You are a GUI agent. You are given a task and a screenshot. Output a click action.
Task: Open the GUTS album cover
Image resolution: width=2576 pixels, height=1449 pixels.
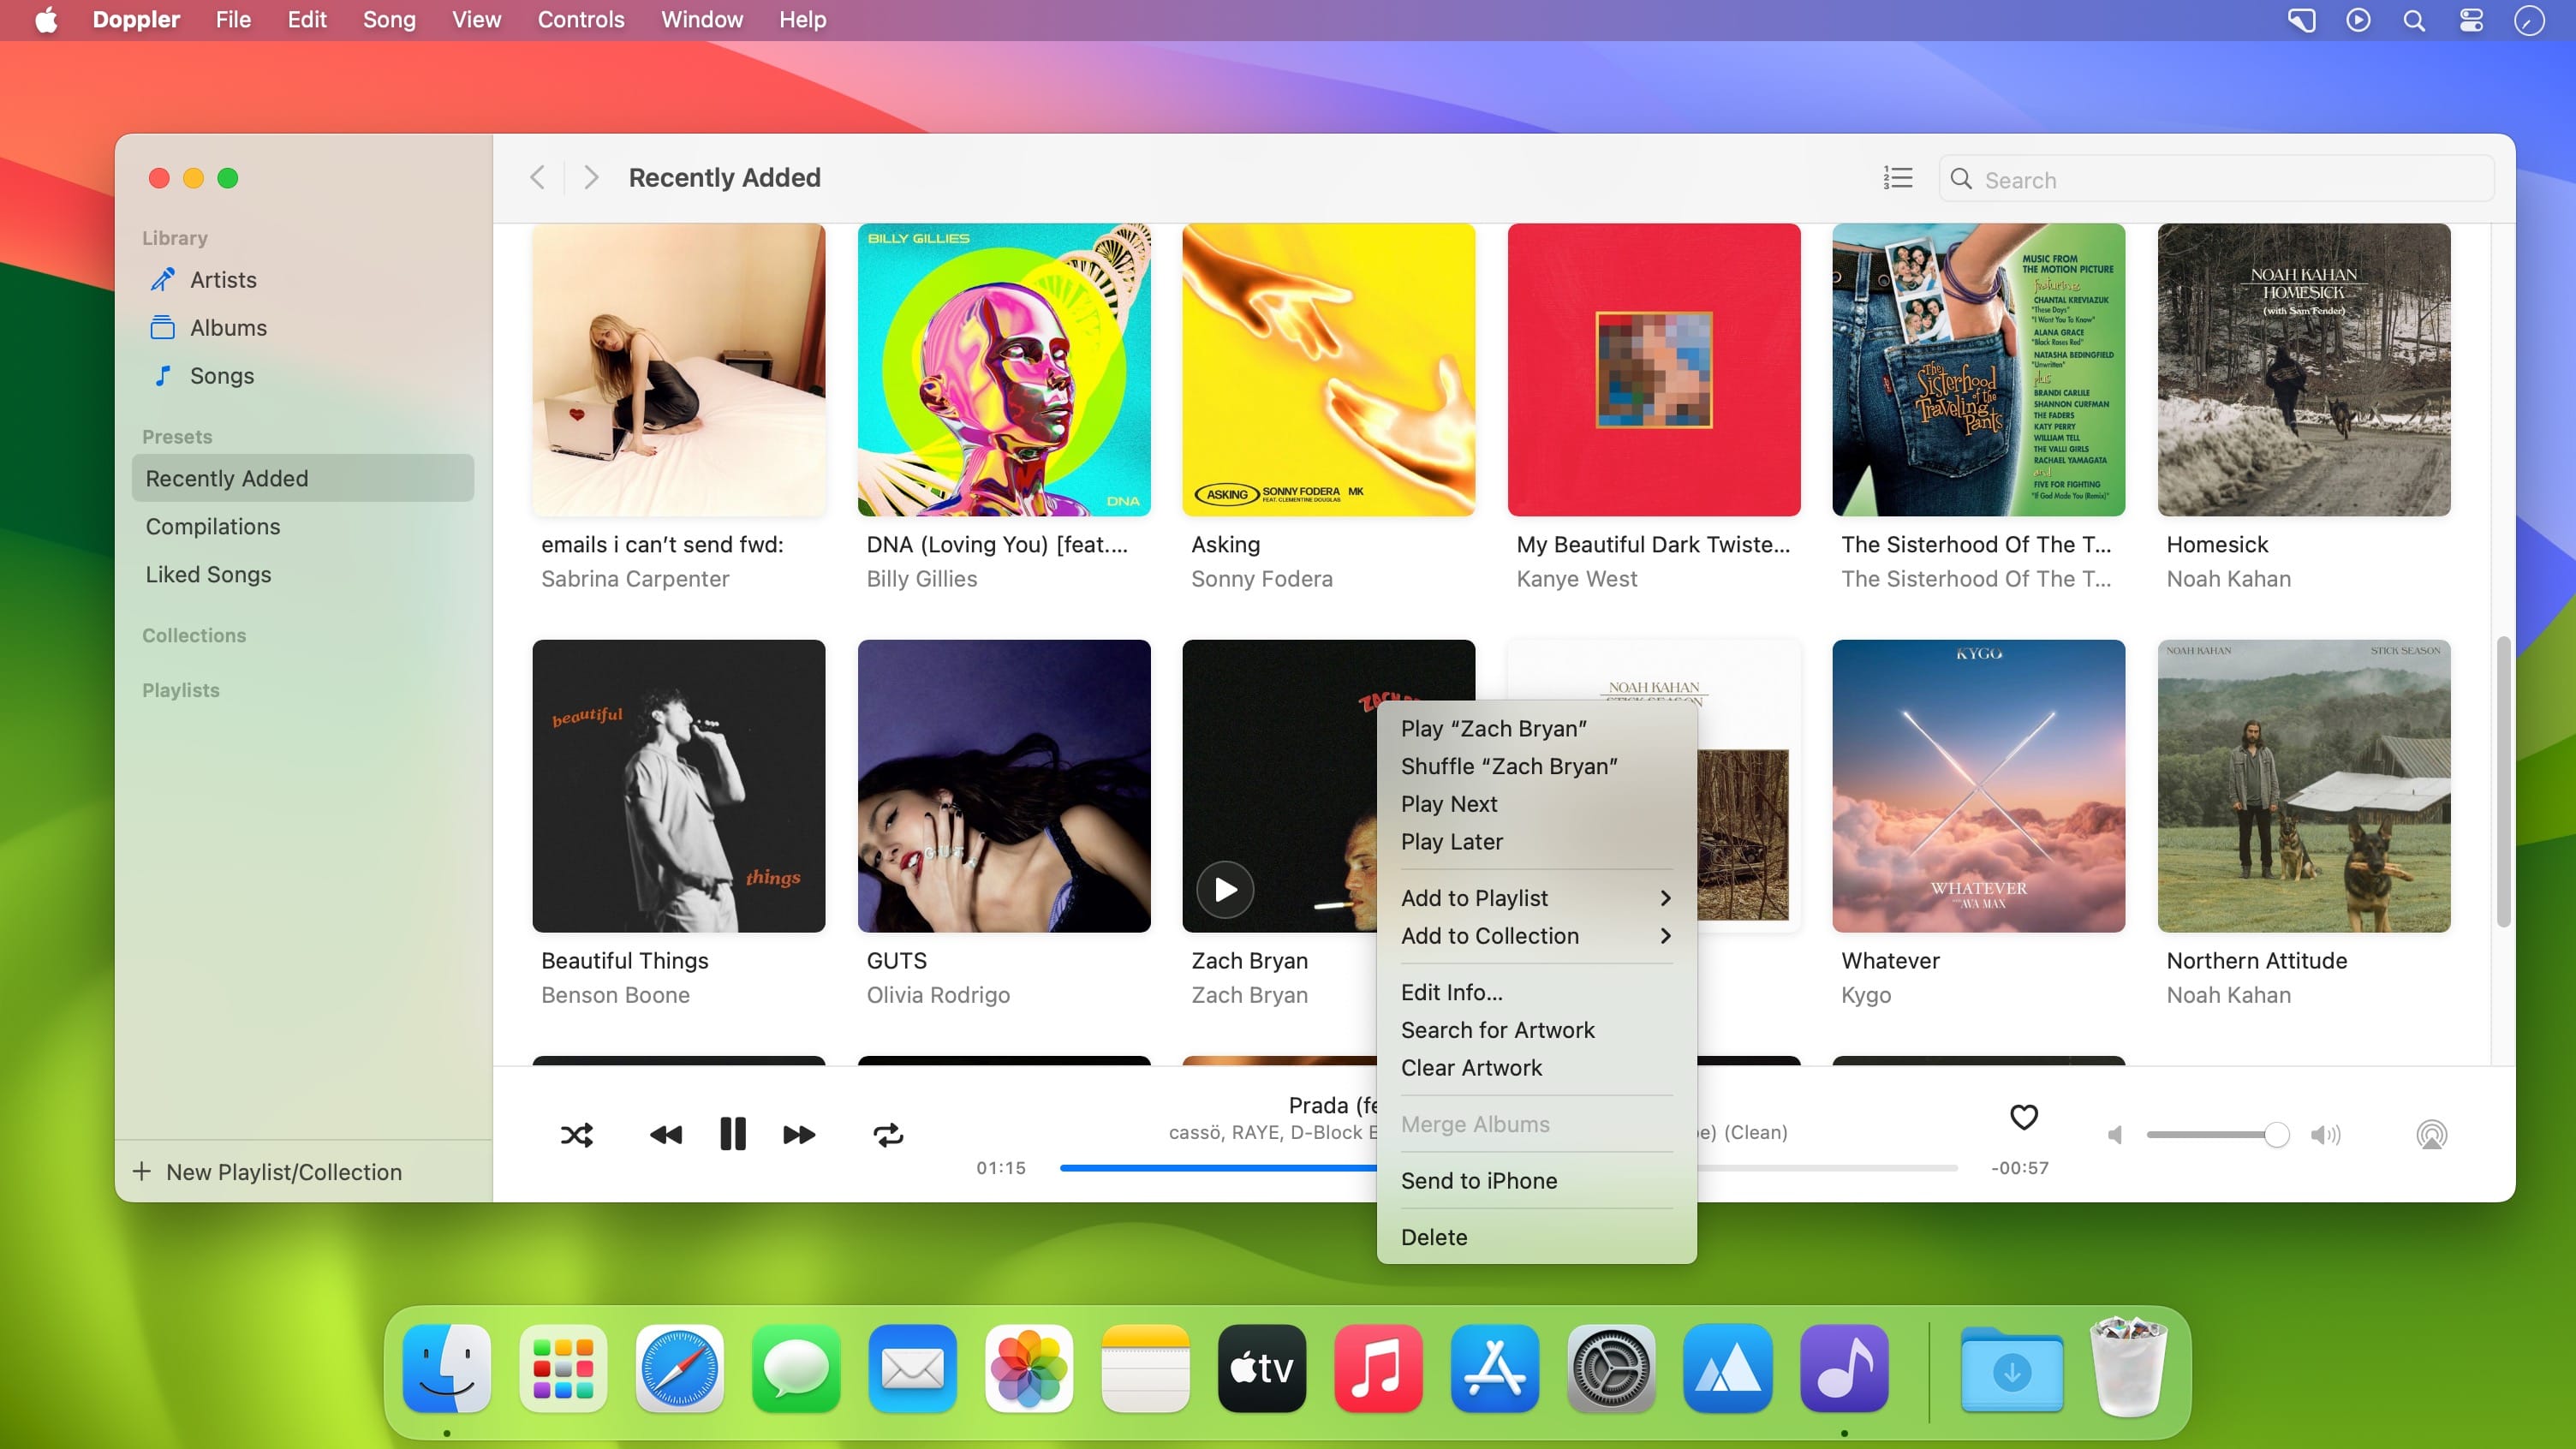click(x=1004, y=786)
